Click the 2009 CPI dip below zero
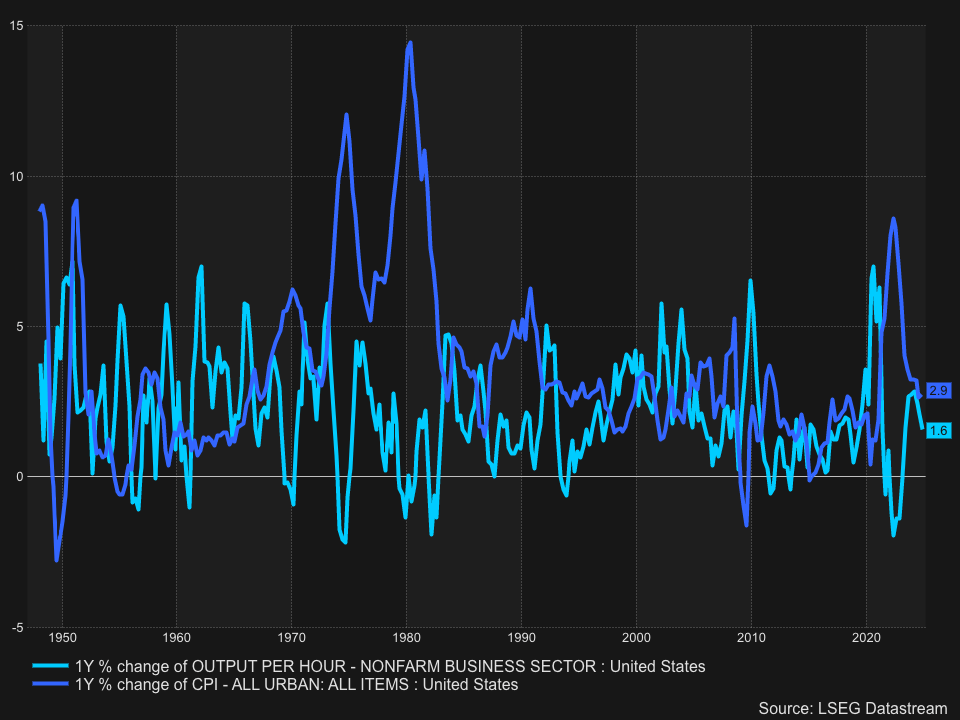This screenshot has height=720, width=960. (748, 524)
